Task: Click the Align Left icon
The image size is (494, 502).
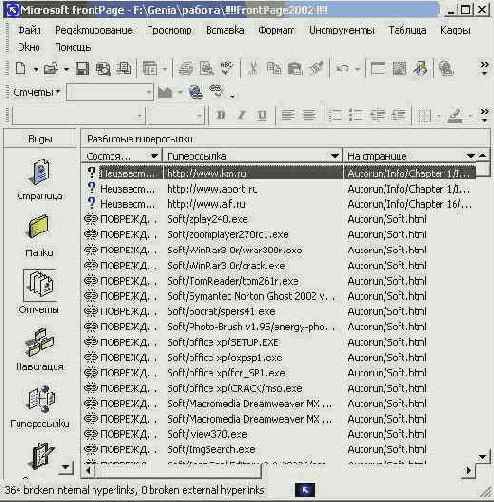Action: coord(288,115)
